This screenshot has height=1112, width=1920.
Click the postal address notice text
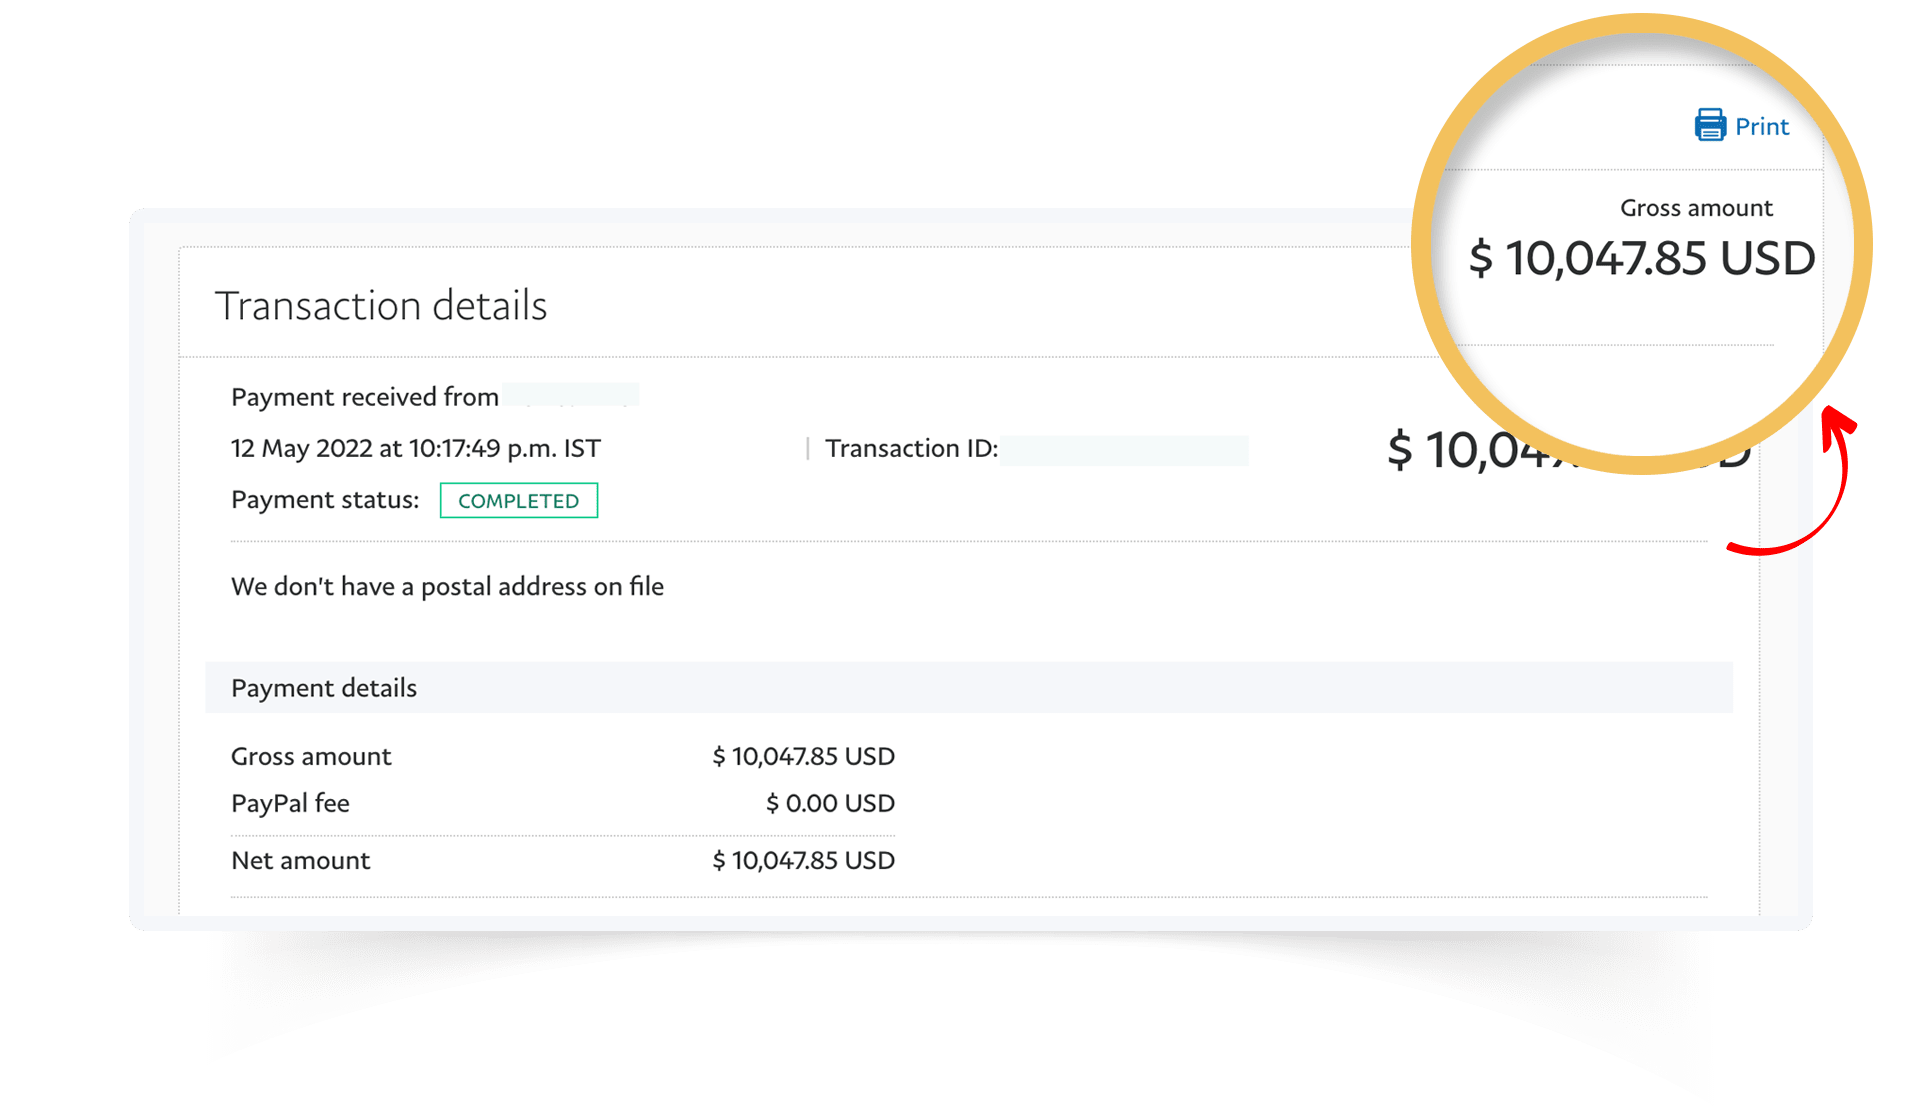[x=447, y=586]
